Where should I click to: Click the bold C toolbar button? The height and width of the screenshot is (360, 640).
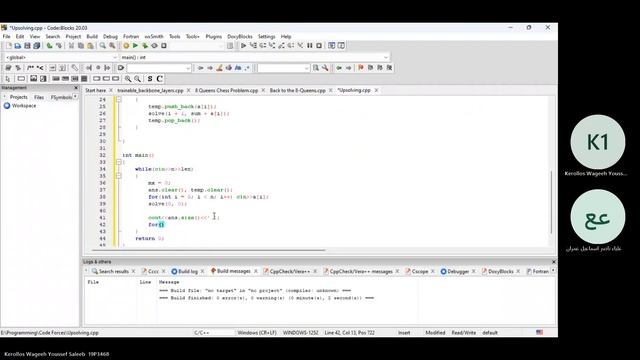(160, 79)
